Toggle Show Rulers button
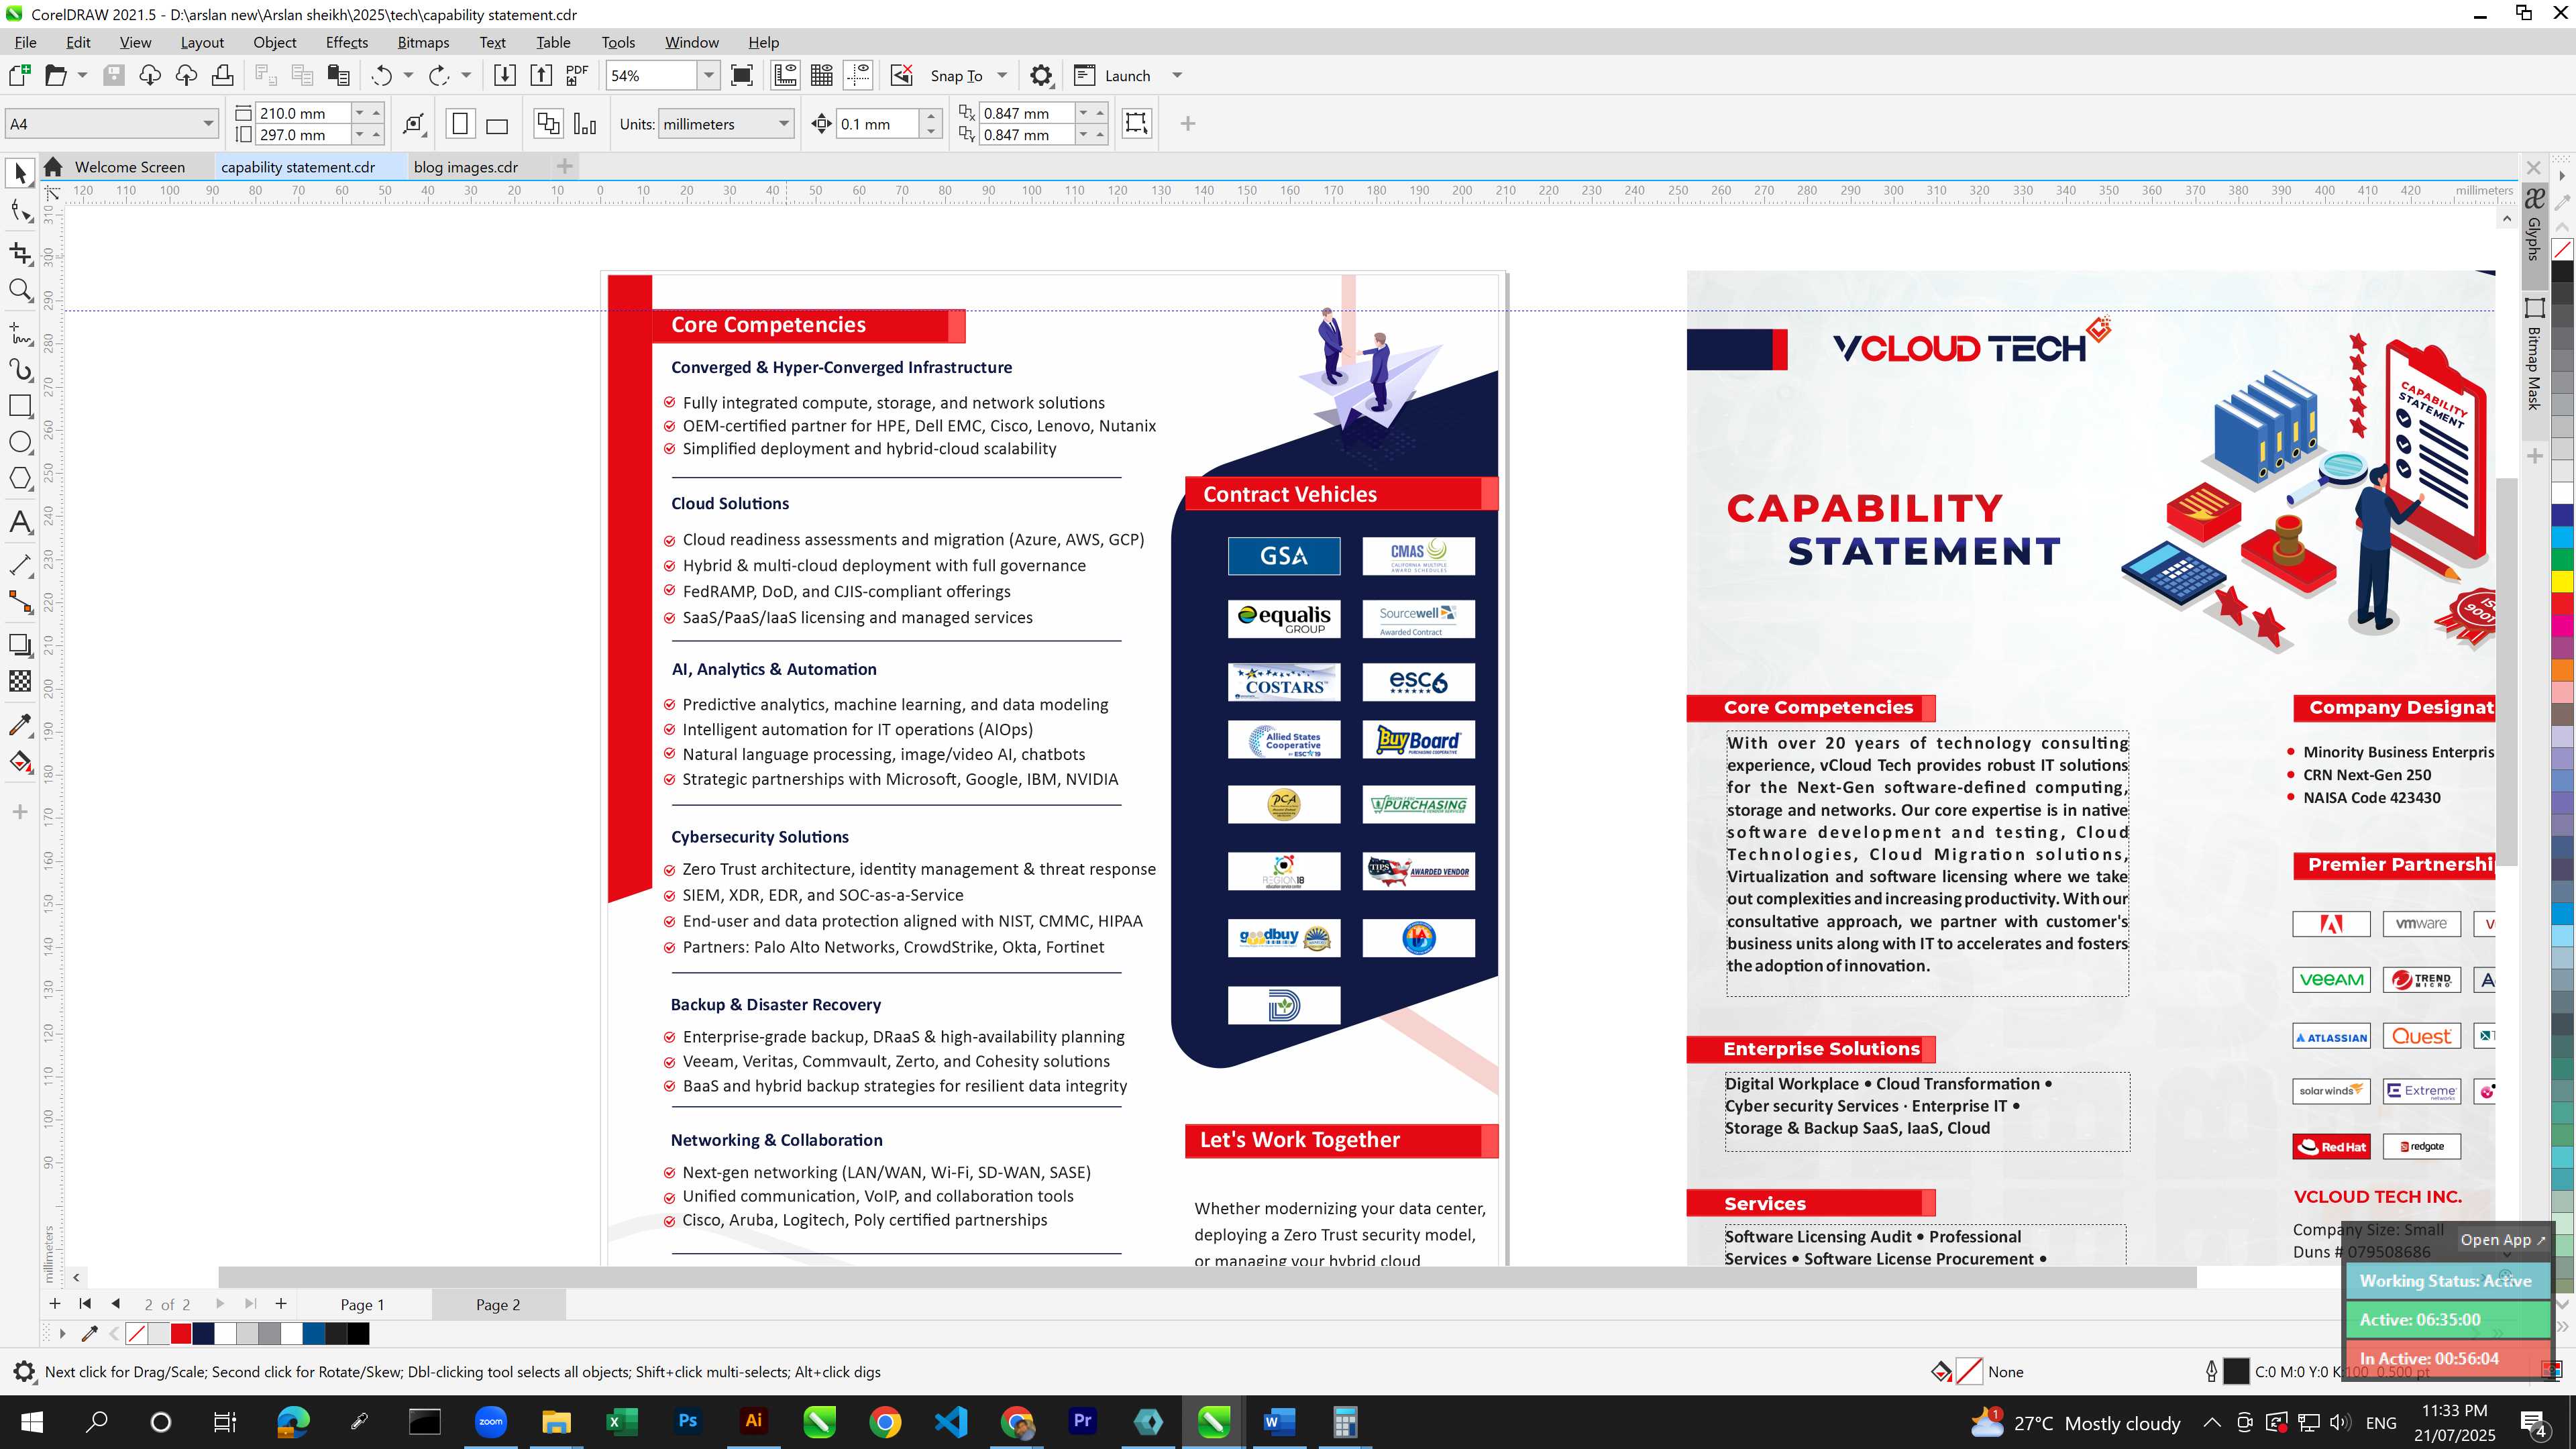The height and width of the screenshot is (1449, 2576). coord(786,75)
